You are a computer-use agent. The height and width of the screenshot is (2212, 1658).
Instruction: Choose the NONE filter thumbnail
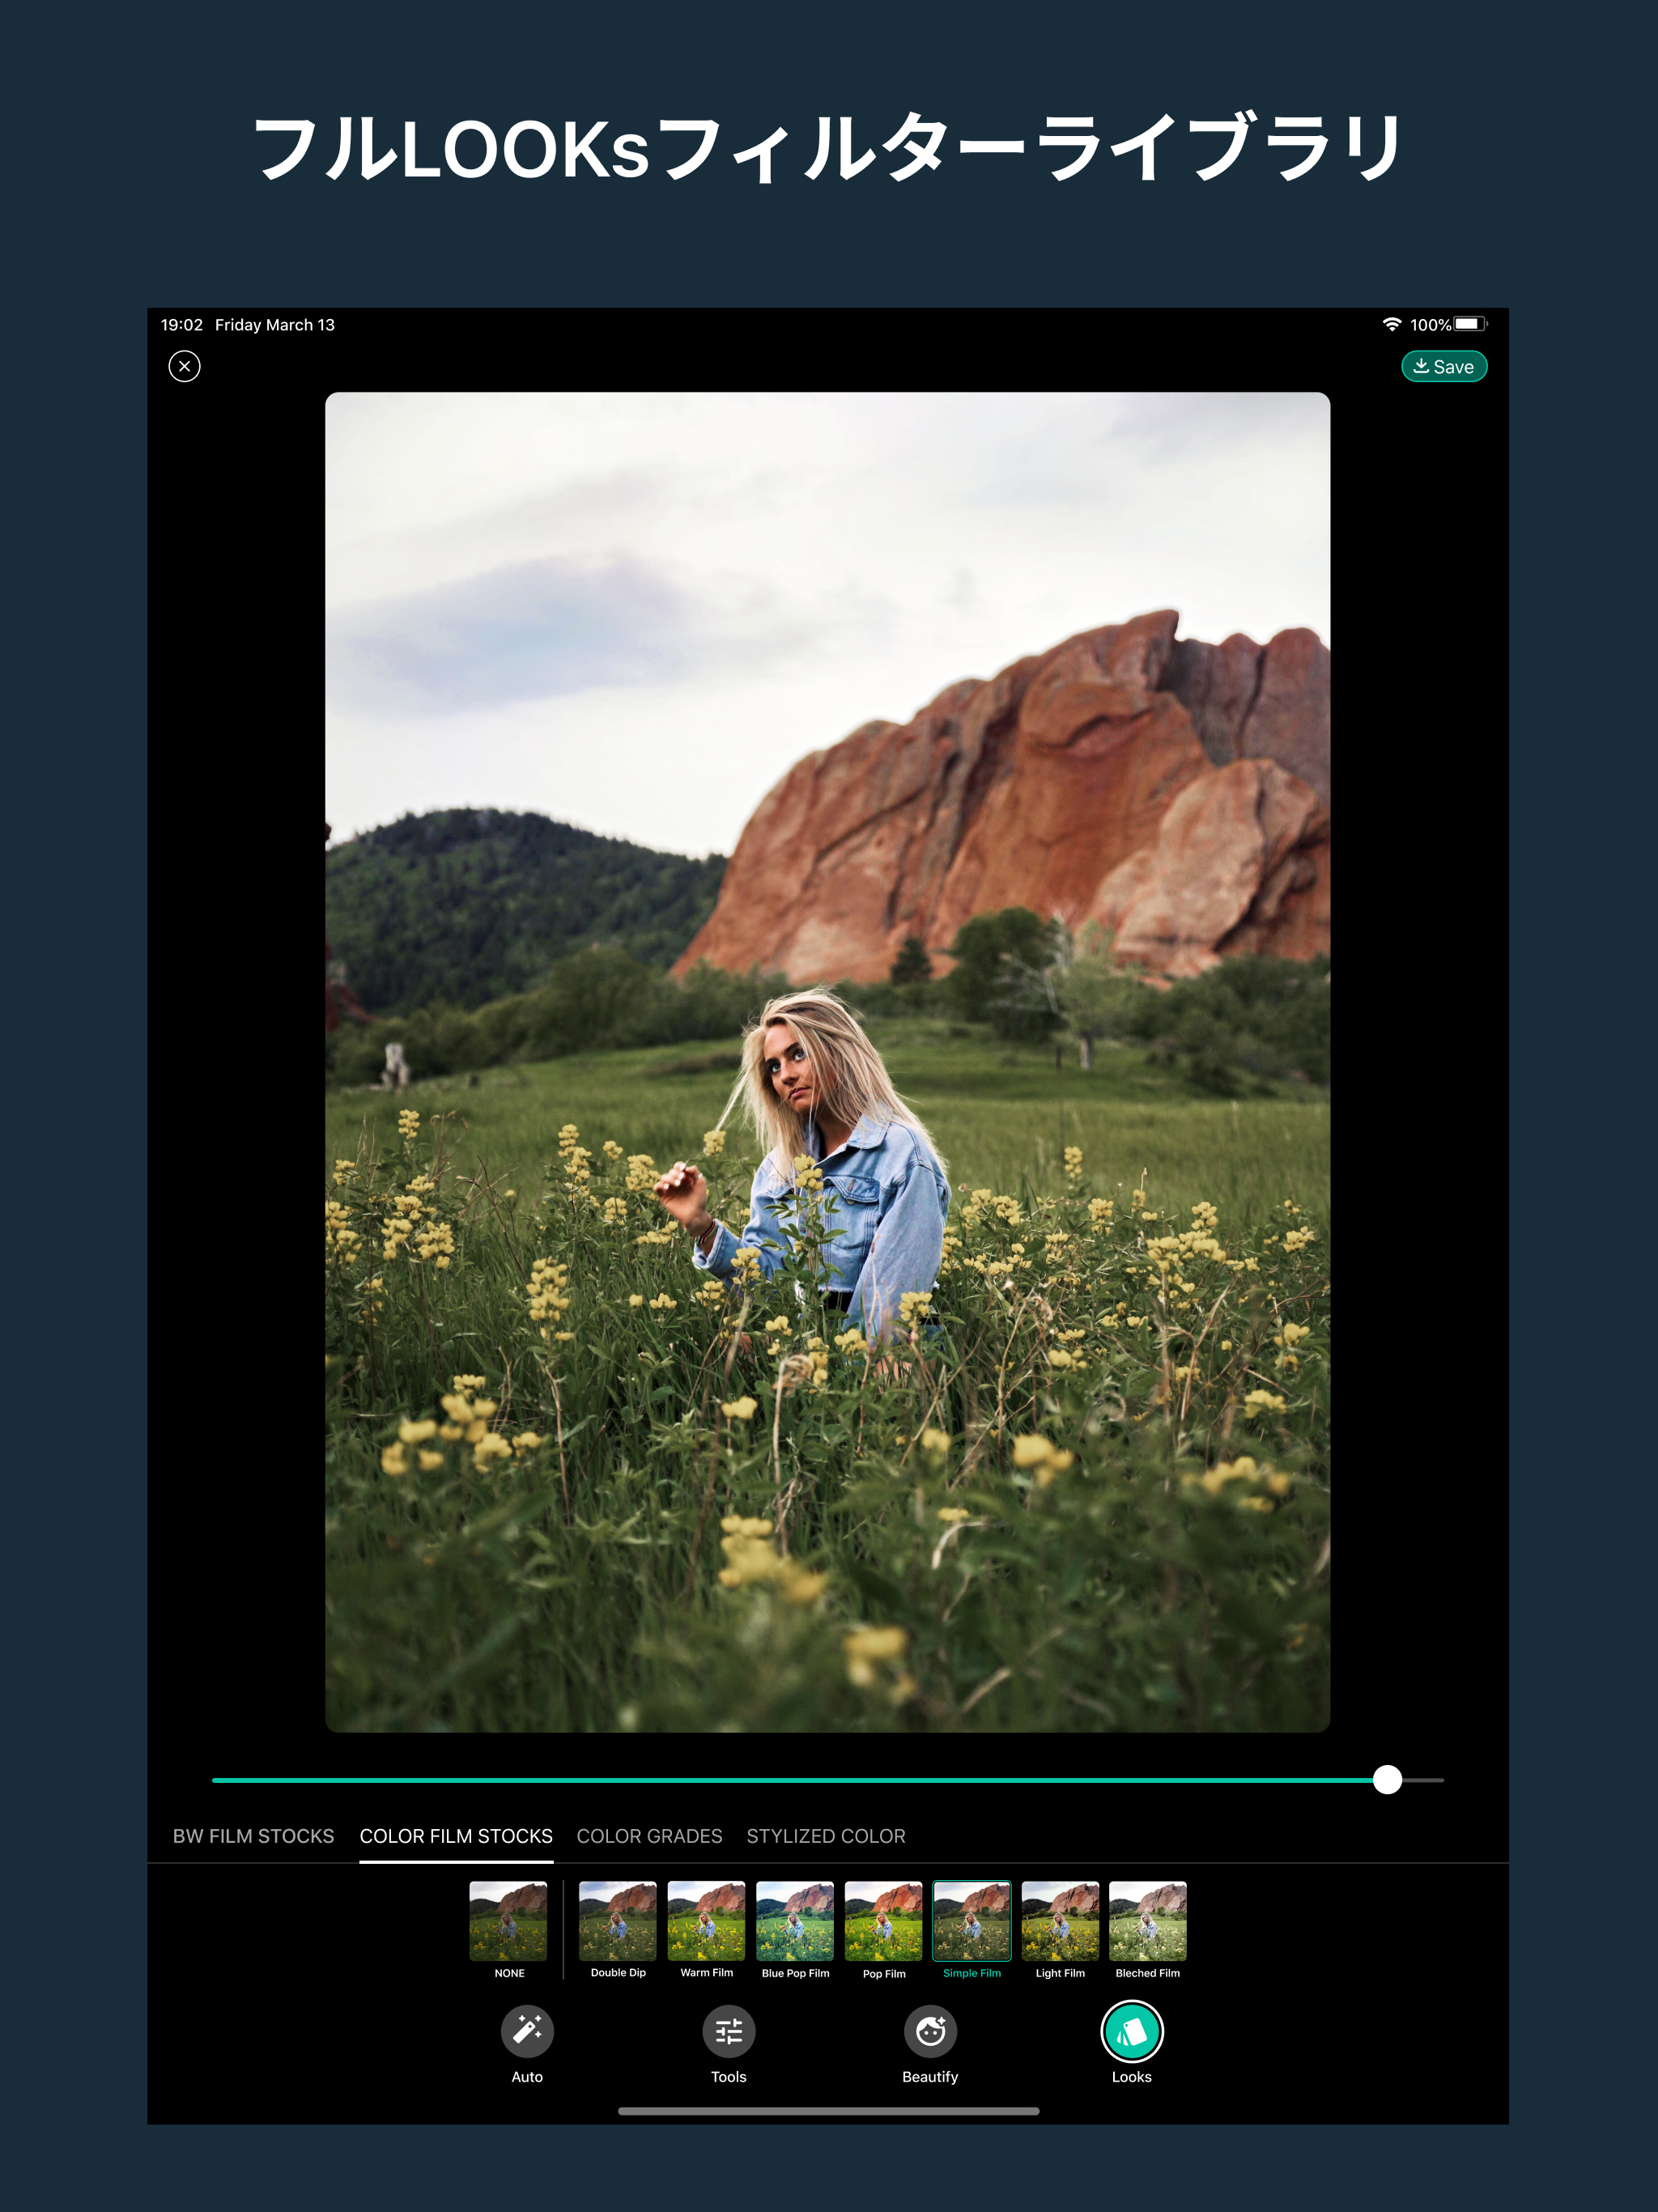tap(509, 1921)
